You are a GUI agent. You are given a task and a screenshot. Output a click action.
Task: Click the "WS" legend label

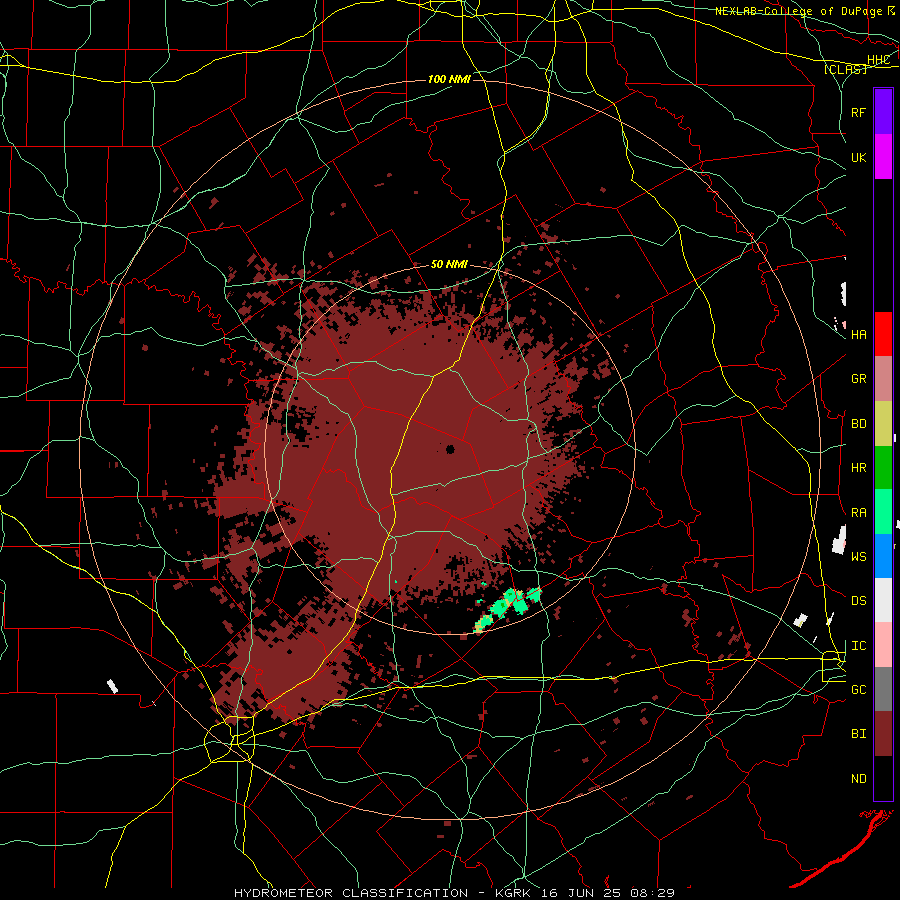click(x=858, y=557)
